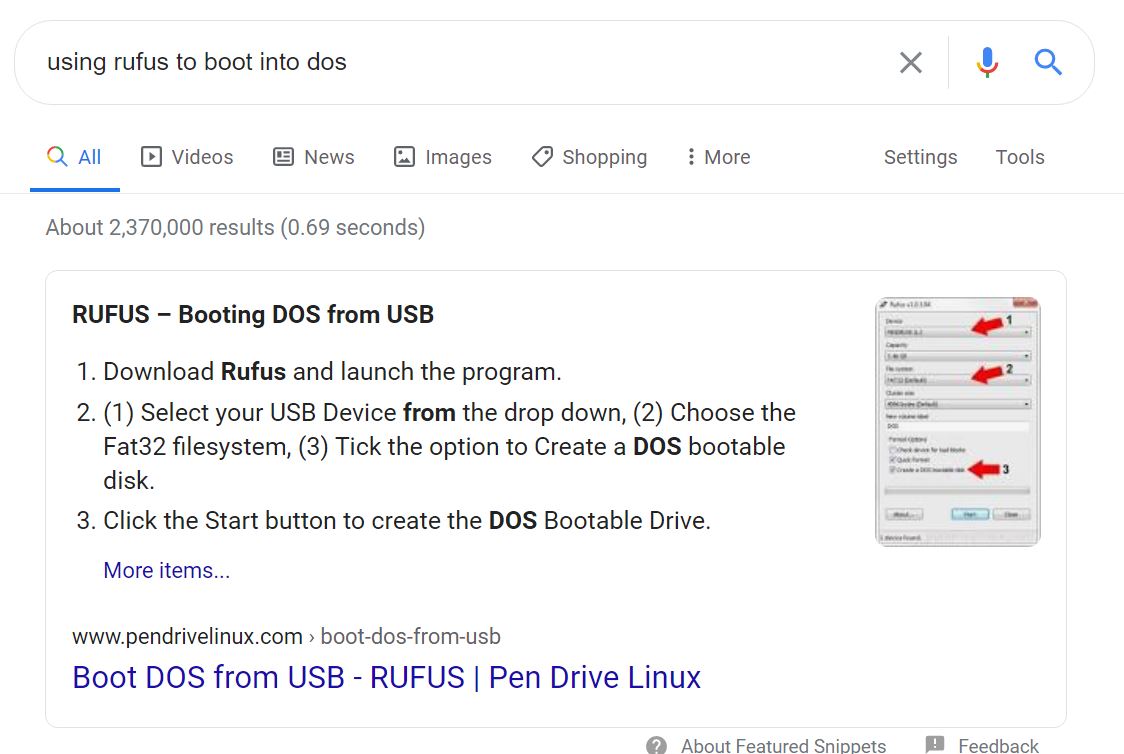The width and height of the screenshot is (1124, 754).
Task: Select the All results tab
Action: 75,157
